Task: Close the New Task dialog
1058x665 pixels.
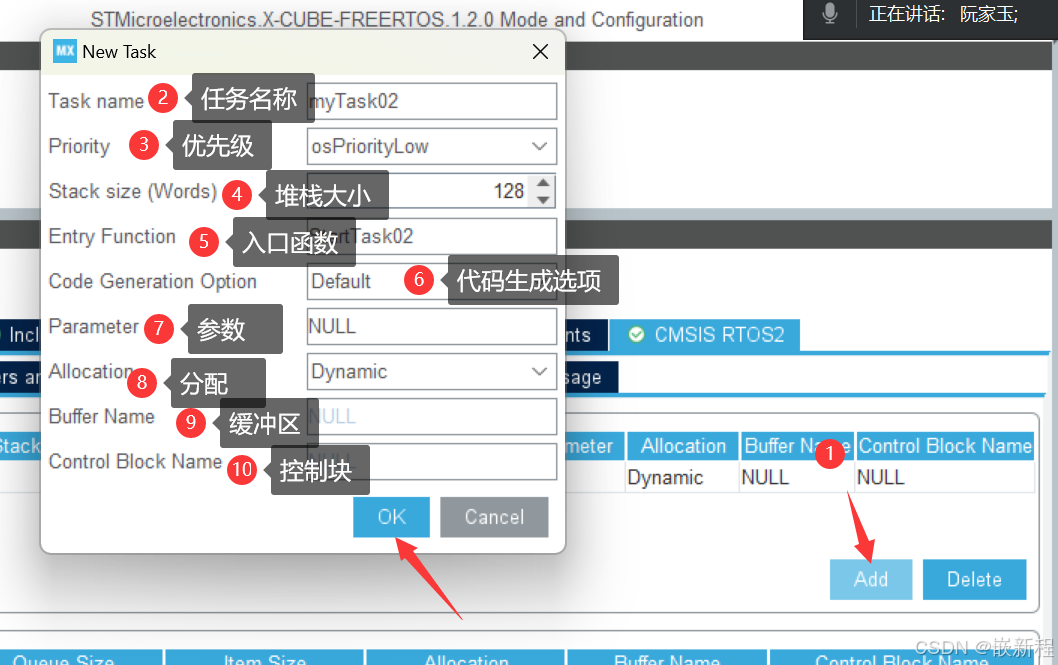Action: (540, 52)
